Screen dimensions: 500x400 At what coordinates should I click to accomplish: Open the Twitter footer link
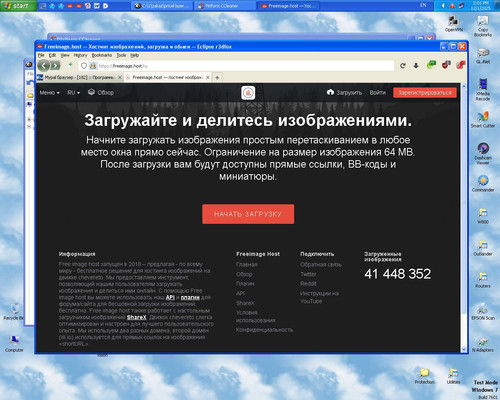pyautogui.click(x=308, y=274)
